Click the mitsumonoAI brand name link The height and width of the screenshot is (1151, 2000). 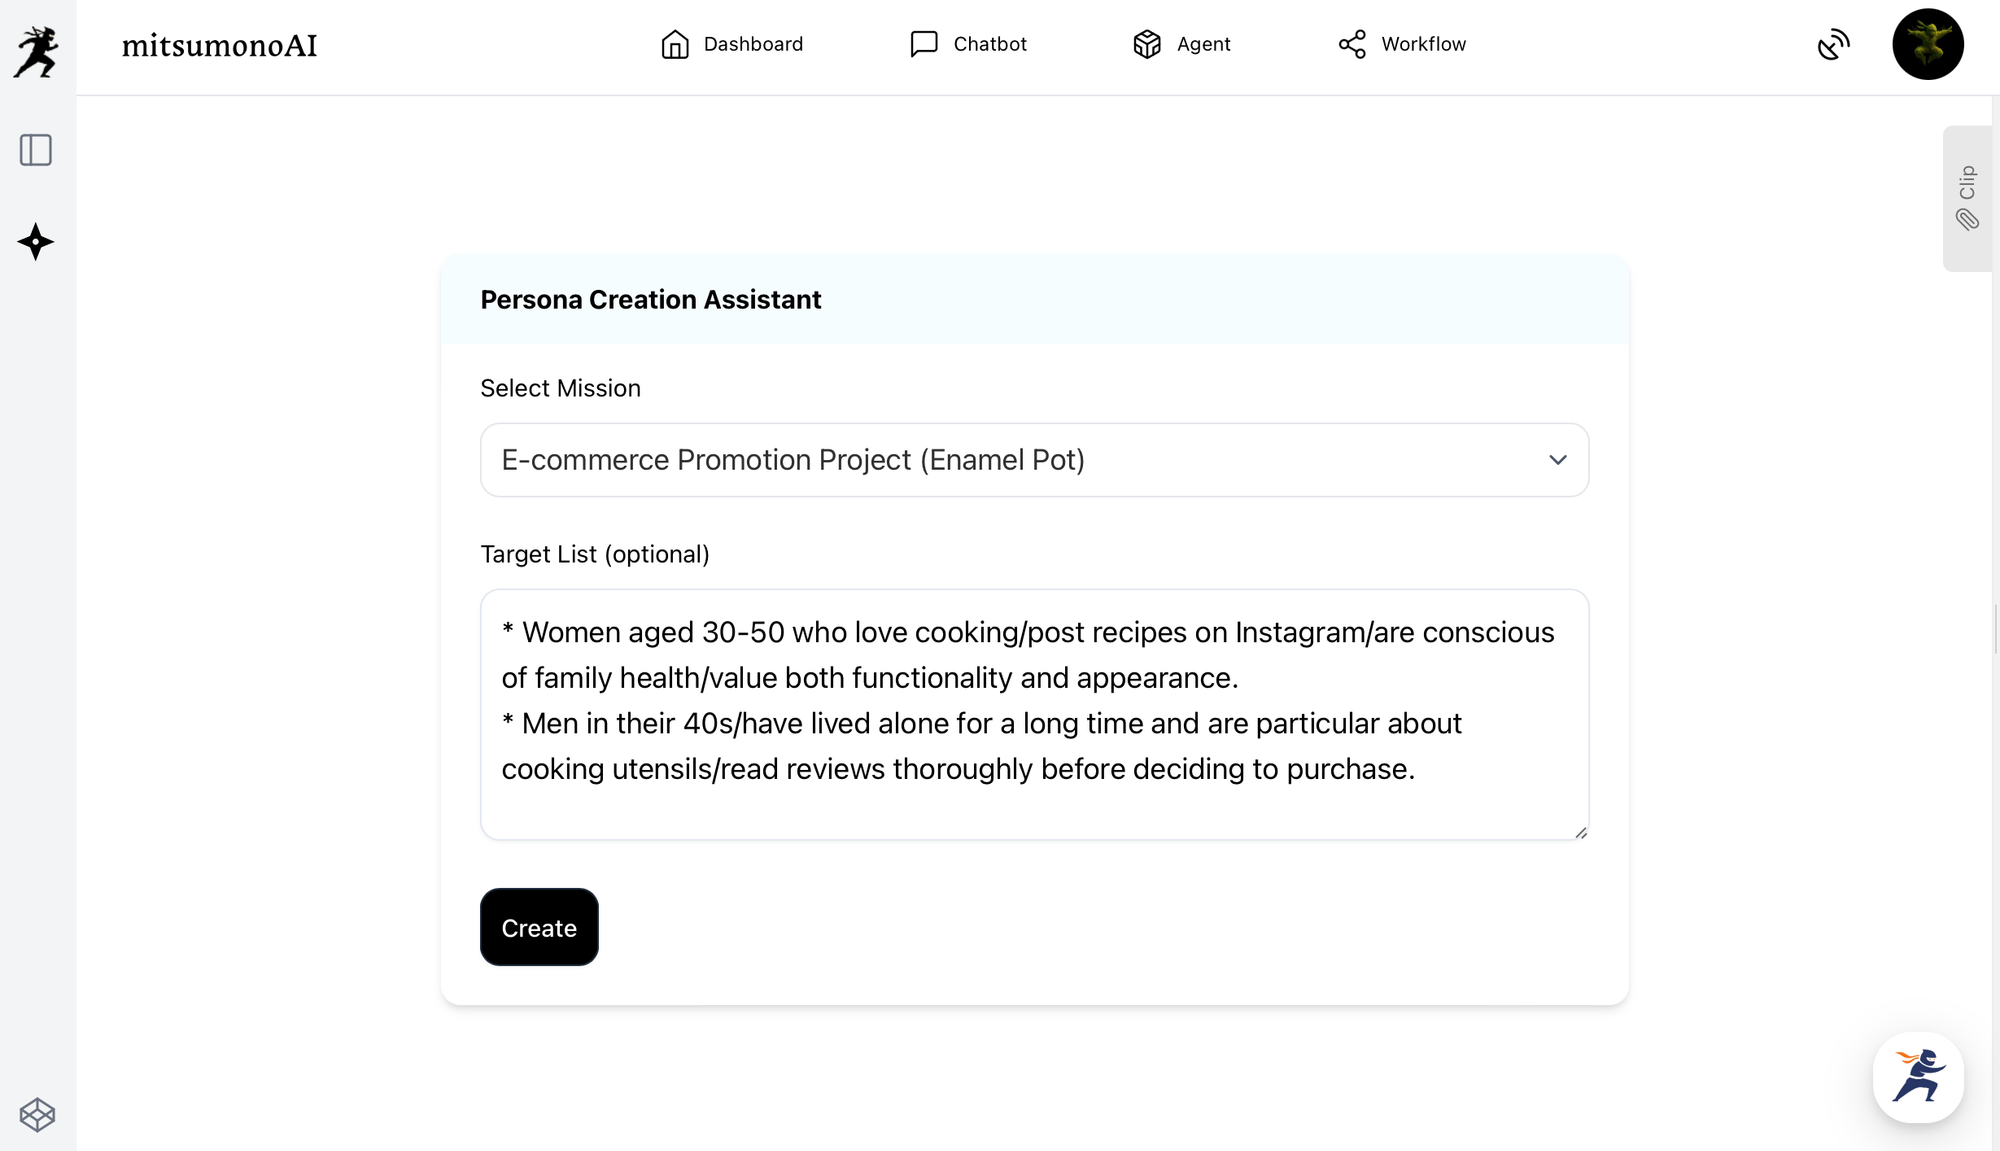point(219,46)
